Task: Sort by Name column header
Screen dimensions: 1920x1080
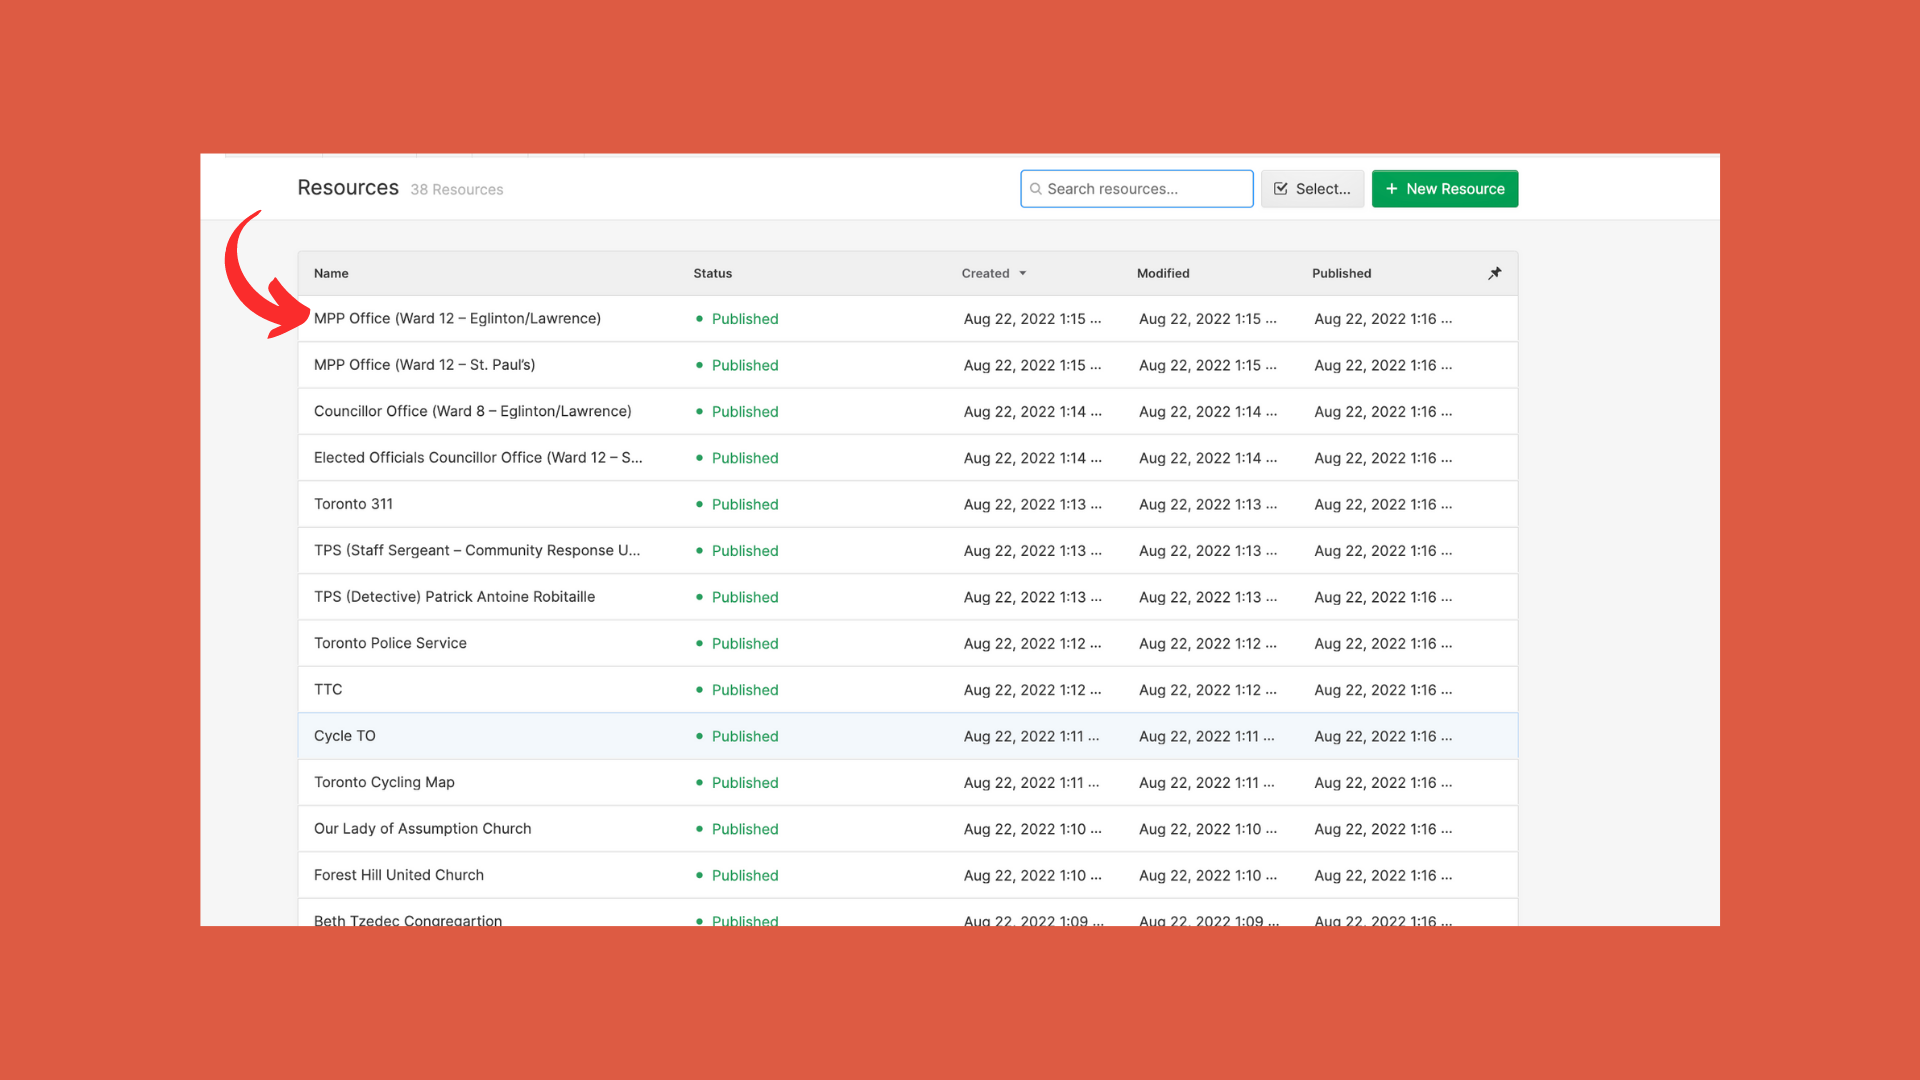Action: [331, 273]
